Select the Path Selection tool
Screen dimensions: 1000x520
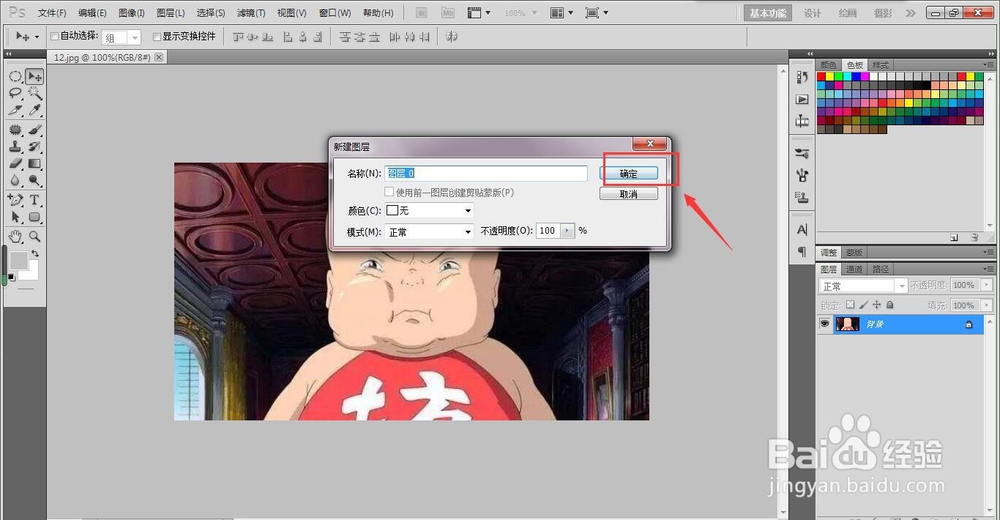[15, 217]
